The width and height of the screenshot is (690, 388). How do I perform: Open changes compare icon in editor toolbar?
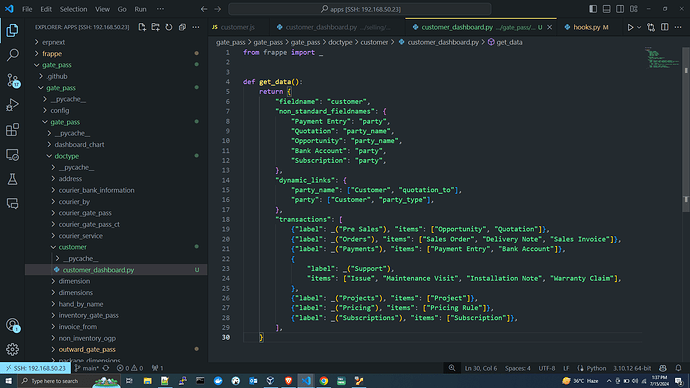[651, 27]
